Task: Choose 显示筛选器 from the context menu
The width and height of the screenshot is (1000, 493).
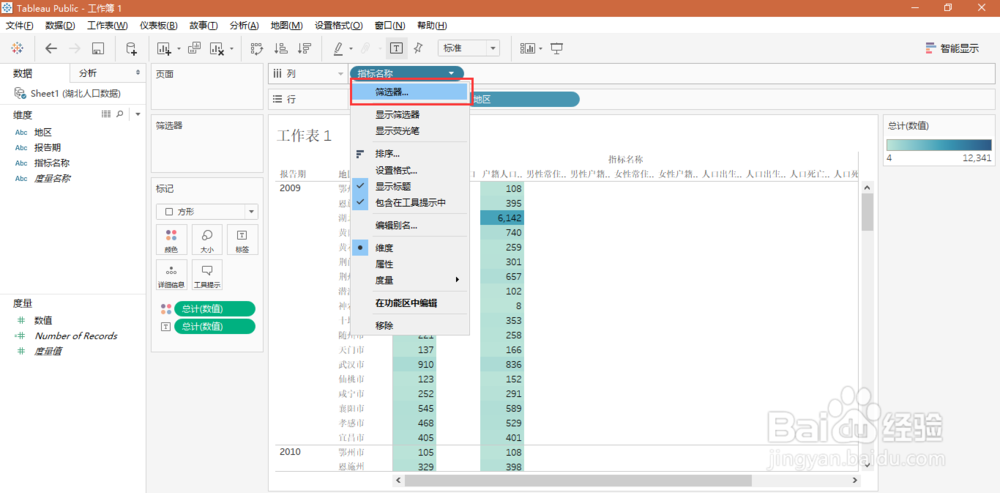Action: (x=410, y=115)
